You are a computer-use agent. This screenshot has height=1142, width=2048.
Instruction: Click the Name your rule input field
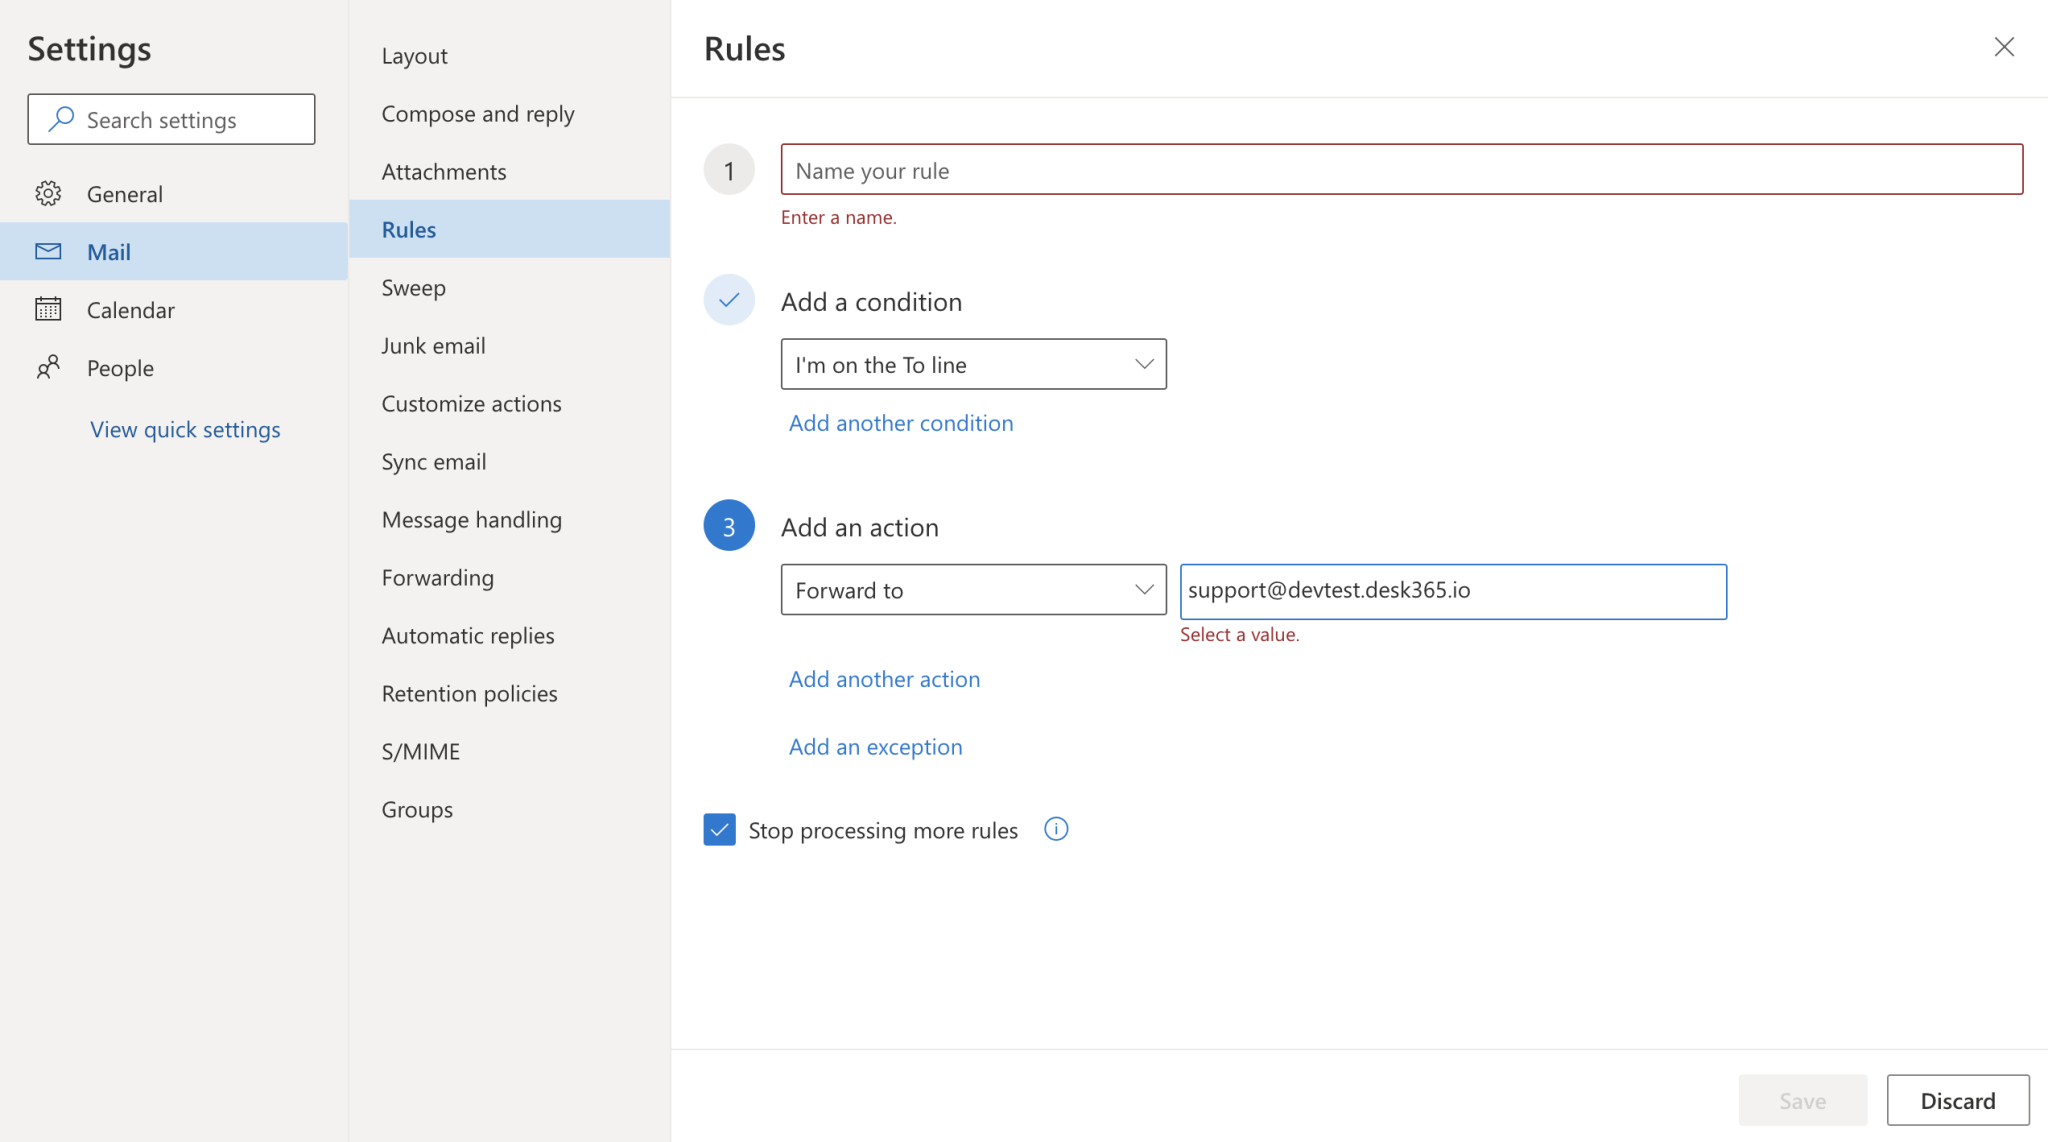point(1400,170)
